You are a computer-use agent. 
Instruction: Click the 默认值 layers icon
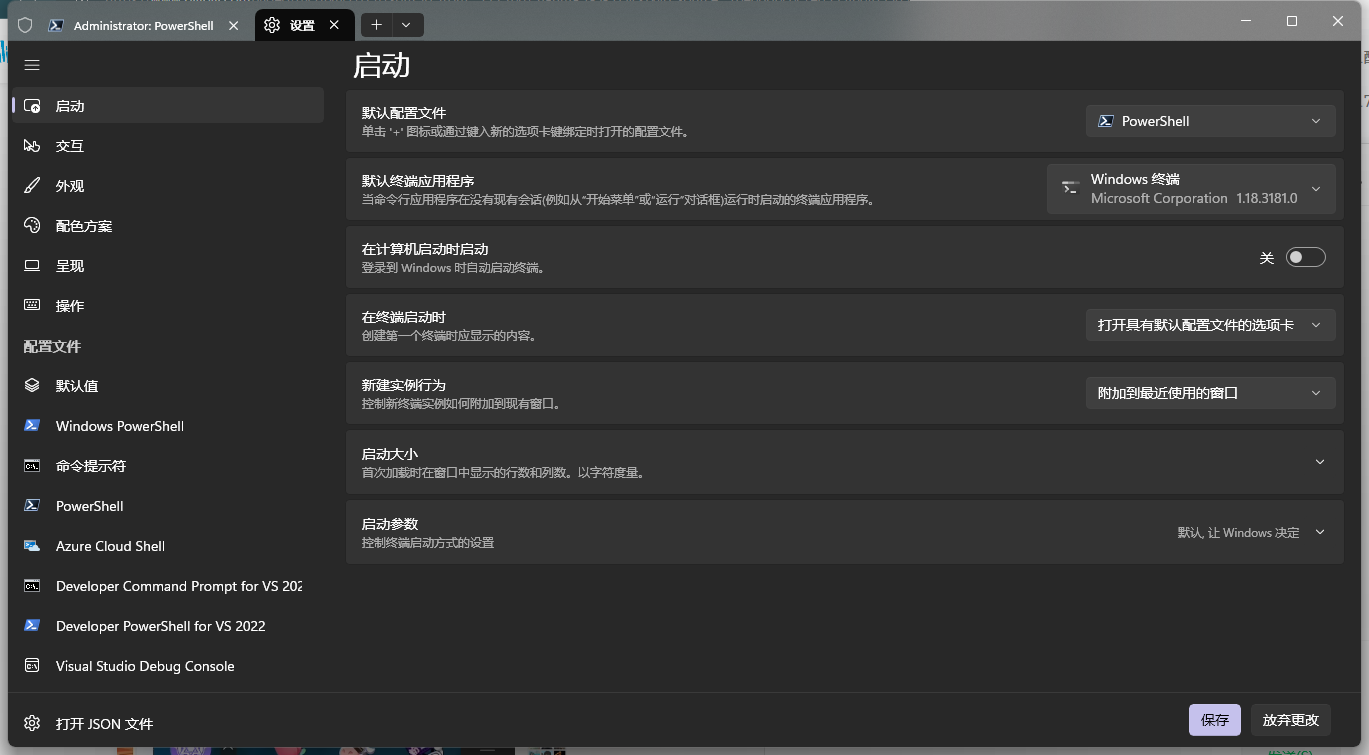coord(32,386)
